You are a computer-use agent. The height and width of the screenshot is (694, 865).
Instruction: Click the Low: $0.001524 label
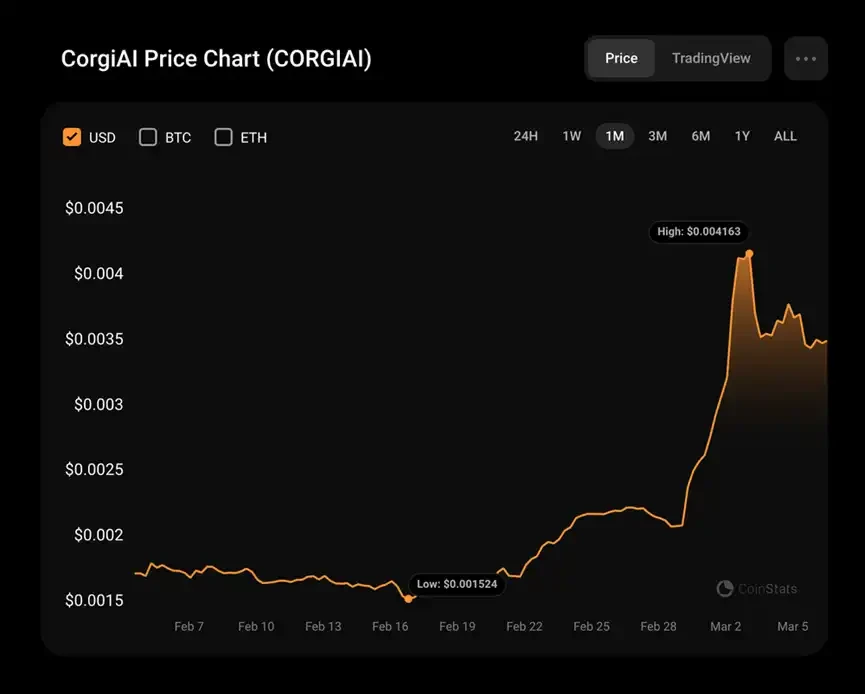[x=457, y=584]
